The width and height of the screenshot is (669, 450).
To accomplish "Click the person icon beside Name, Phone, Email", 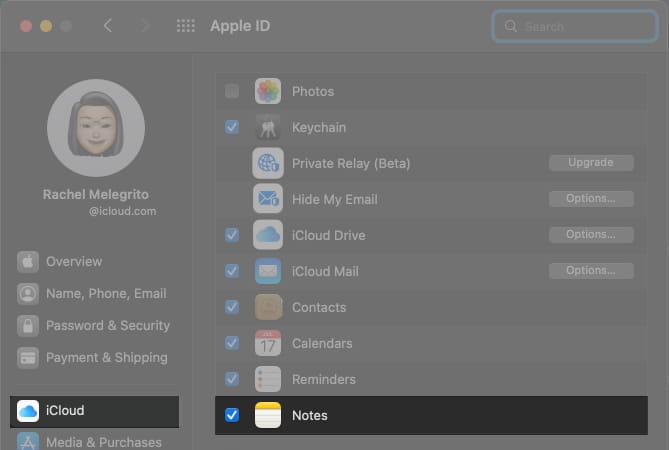I will coord(28,293).
